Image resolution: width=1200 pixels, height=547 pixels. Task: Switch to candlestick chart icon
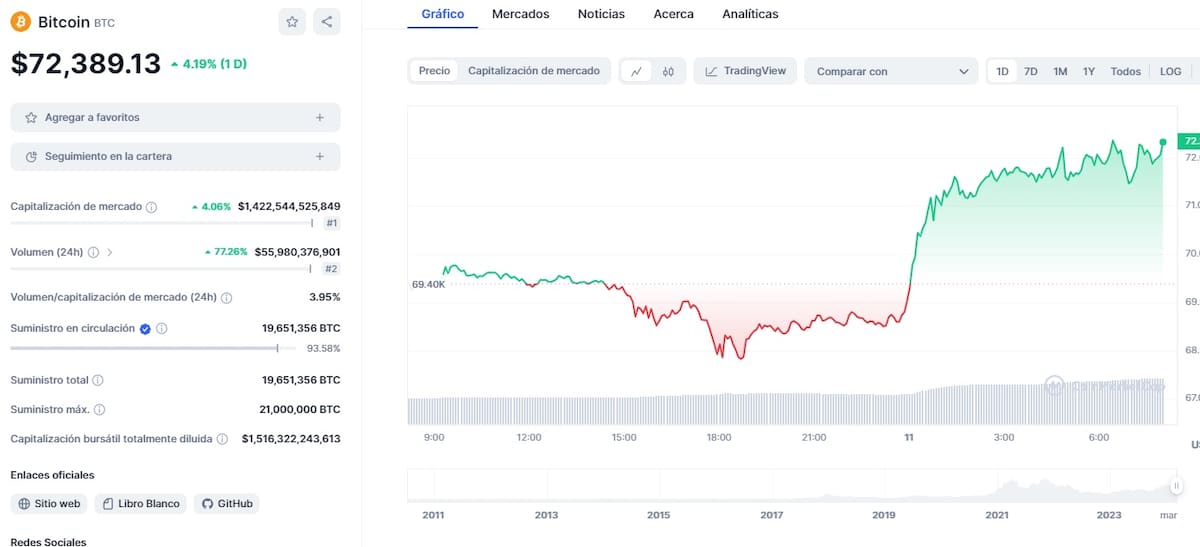(x=668, y=71)
